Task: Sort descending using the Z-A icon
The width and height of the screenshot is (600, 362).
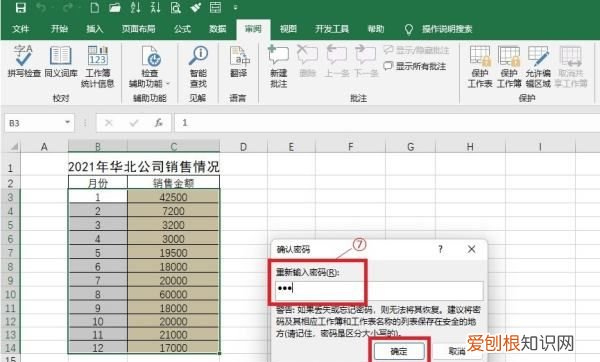Action: pyautogui.click(x=155, y=7)
